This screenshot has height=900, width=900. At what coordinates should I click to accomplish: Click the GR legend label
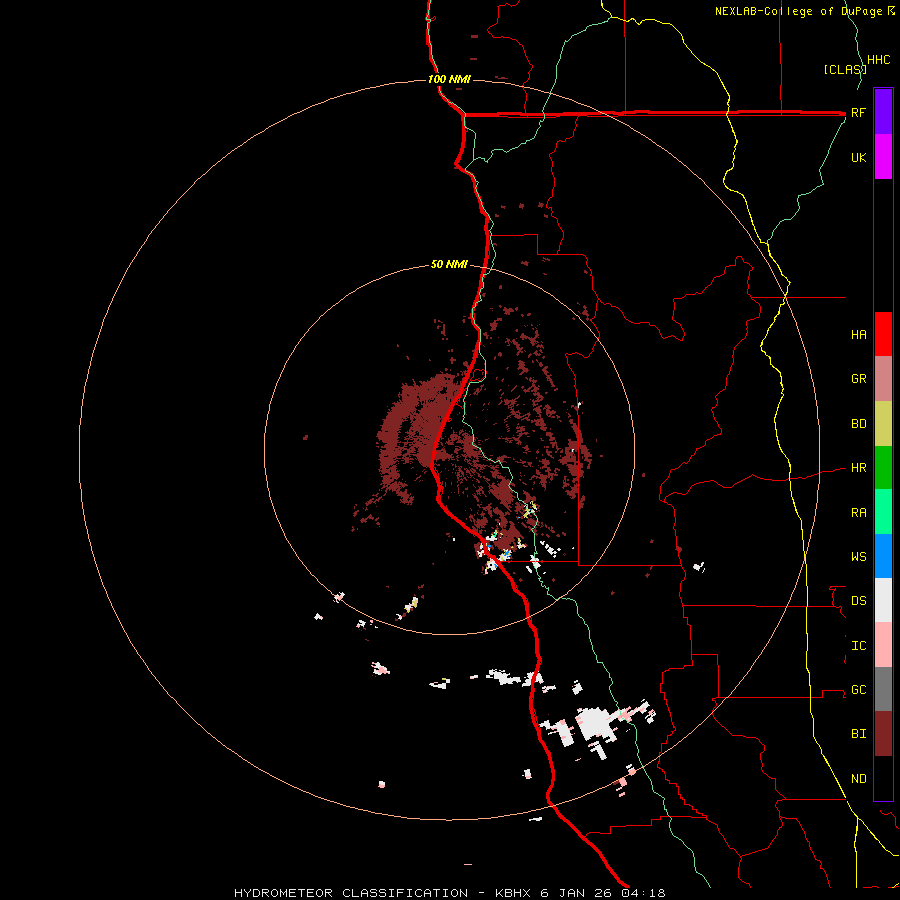(858, 379)
